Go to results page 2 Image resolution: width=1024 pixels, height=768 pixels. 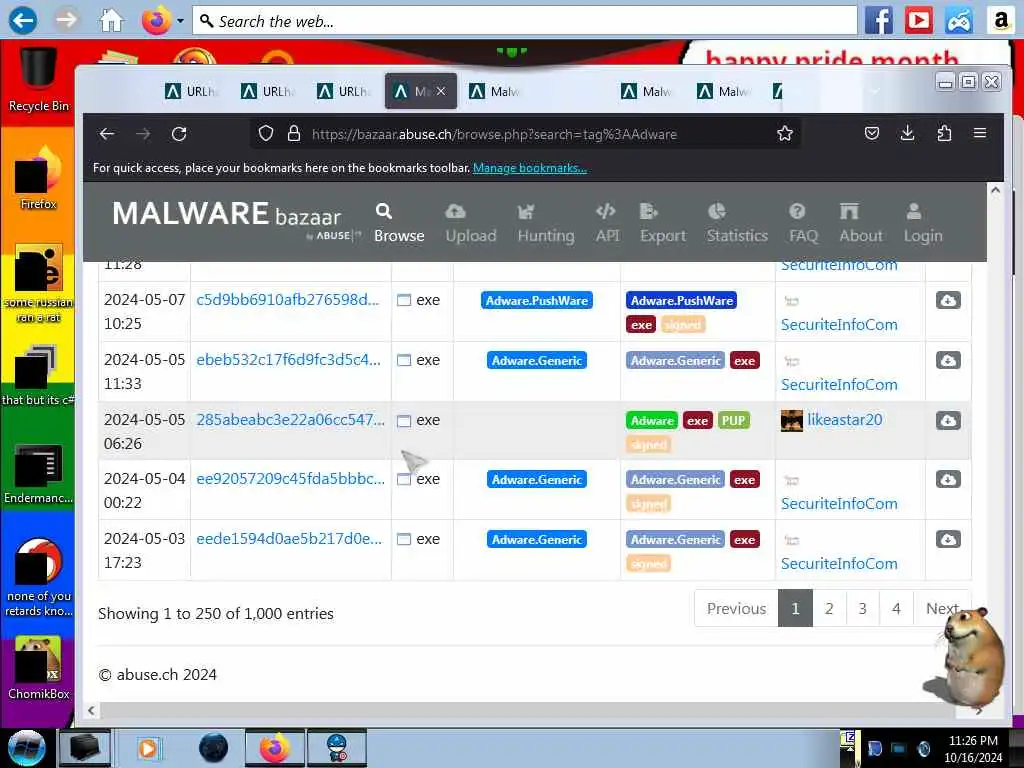829,609
